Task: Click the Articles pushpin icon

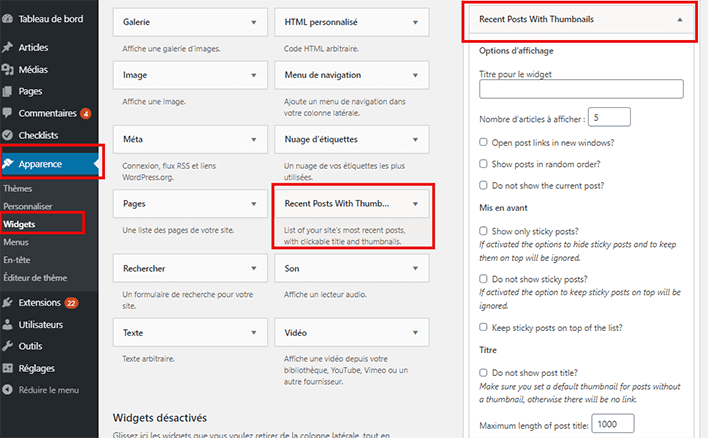Action: 7,47
